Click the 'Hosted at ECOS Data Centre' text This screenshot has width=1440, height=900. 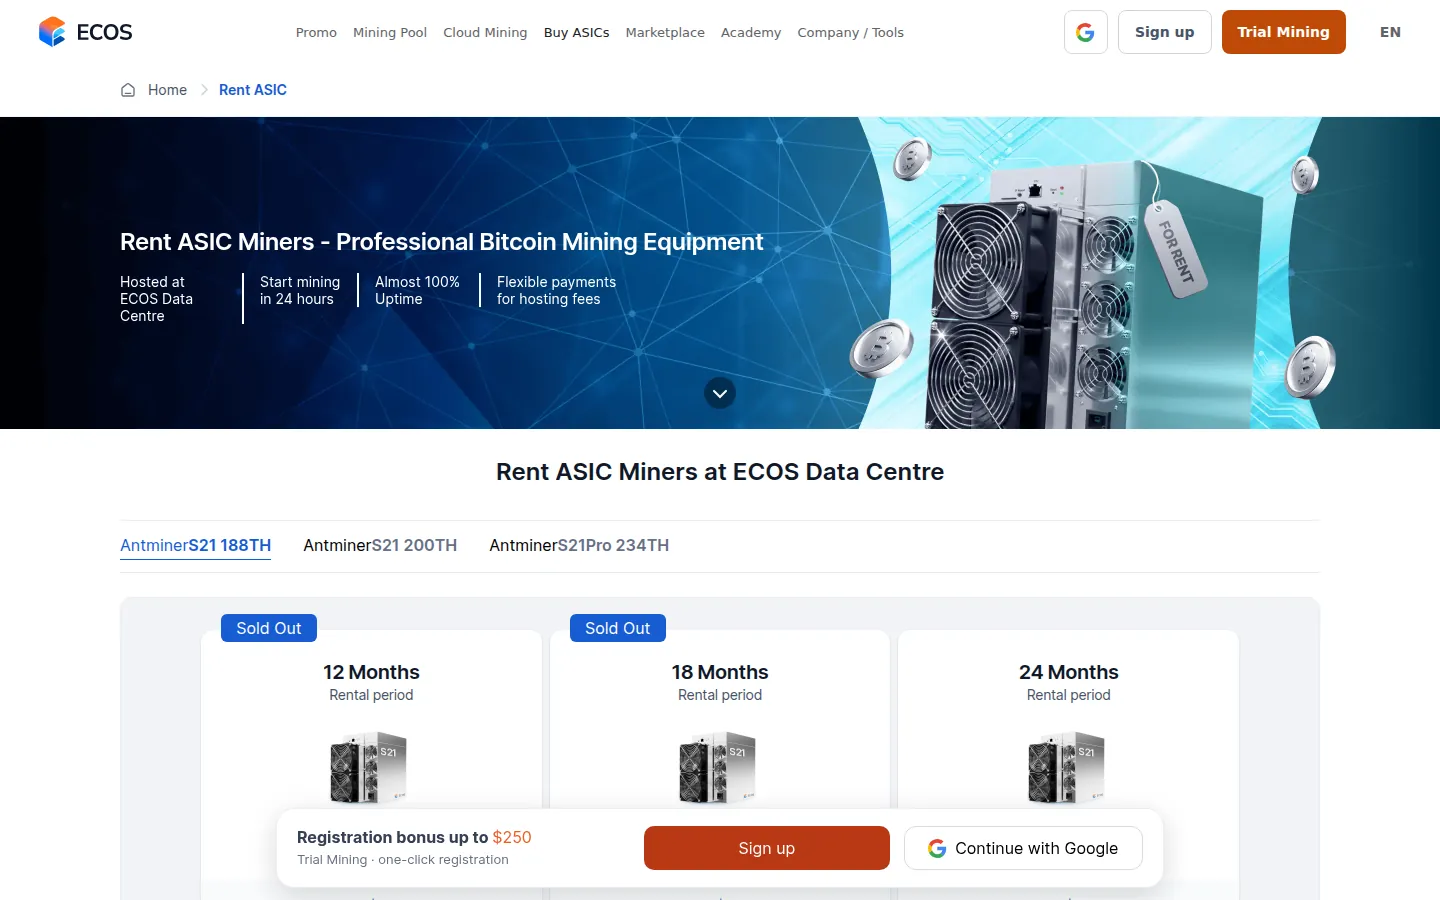(x=156, y=299)
